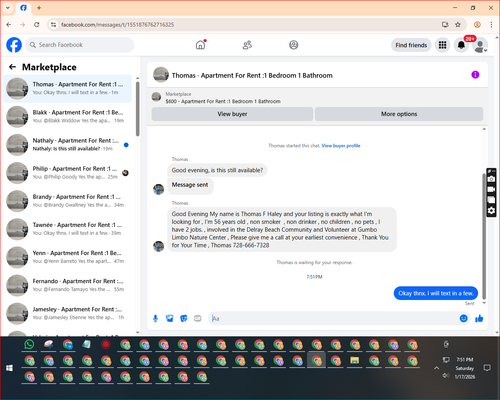Click the Facebook logo icon
500x400 pixels.
tap(14, 45)
